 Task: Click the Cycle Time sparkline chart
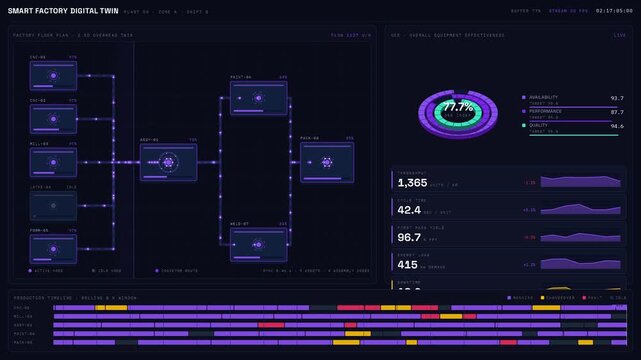coord(580,209)
